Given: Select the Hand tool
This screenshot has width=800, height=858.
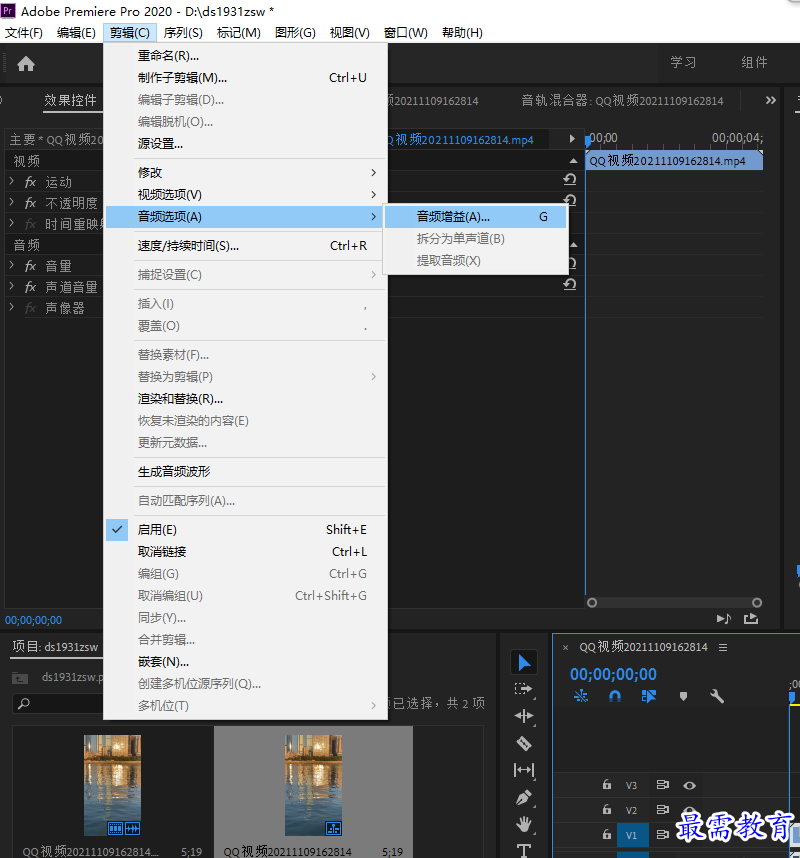Looking at the screenshot, I should click(x=524, y=824).
